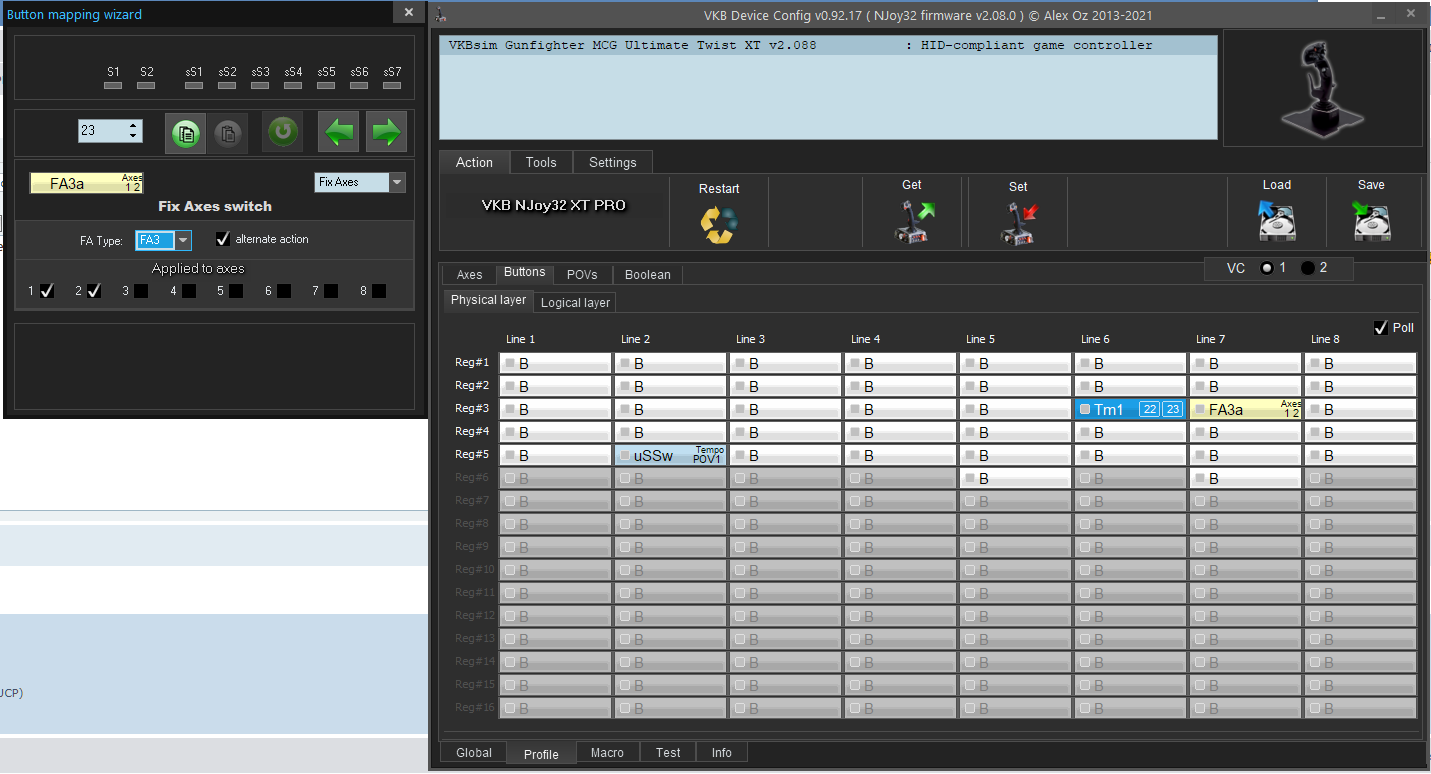The height and width of the screenshot is (774, 1431).
Task: Toggle the alternate action checkbox
Action: (x=223, y=239)
